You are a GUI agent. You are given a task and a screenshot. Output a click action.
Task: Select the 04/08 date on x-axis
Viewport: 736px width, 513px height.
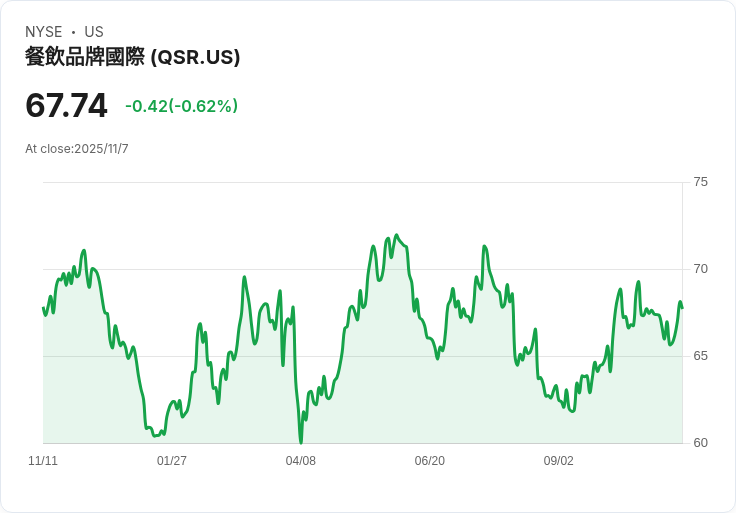pos(301,461)
